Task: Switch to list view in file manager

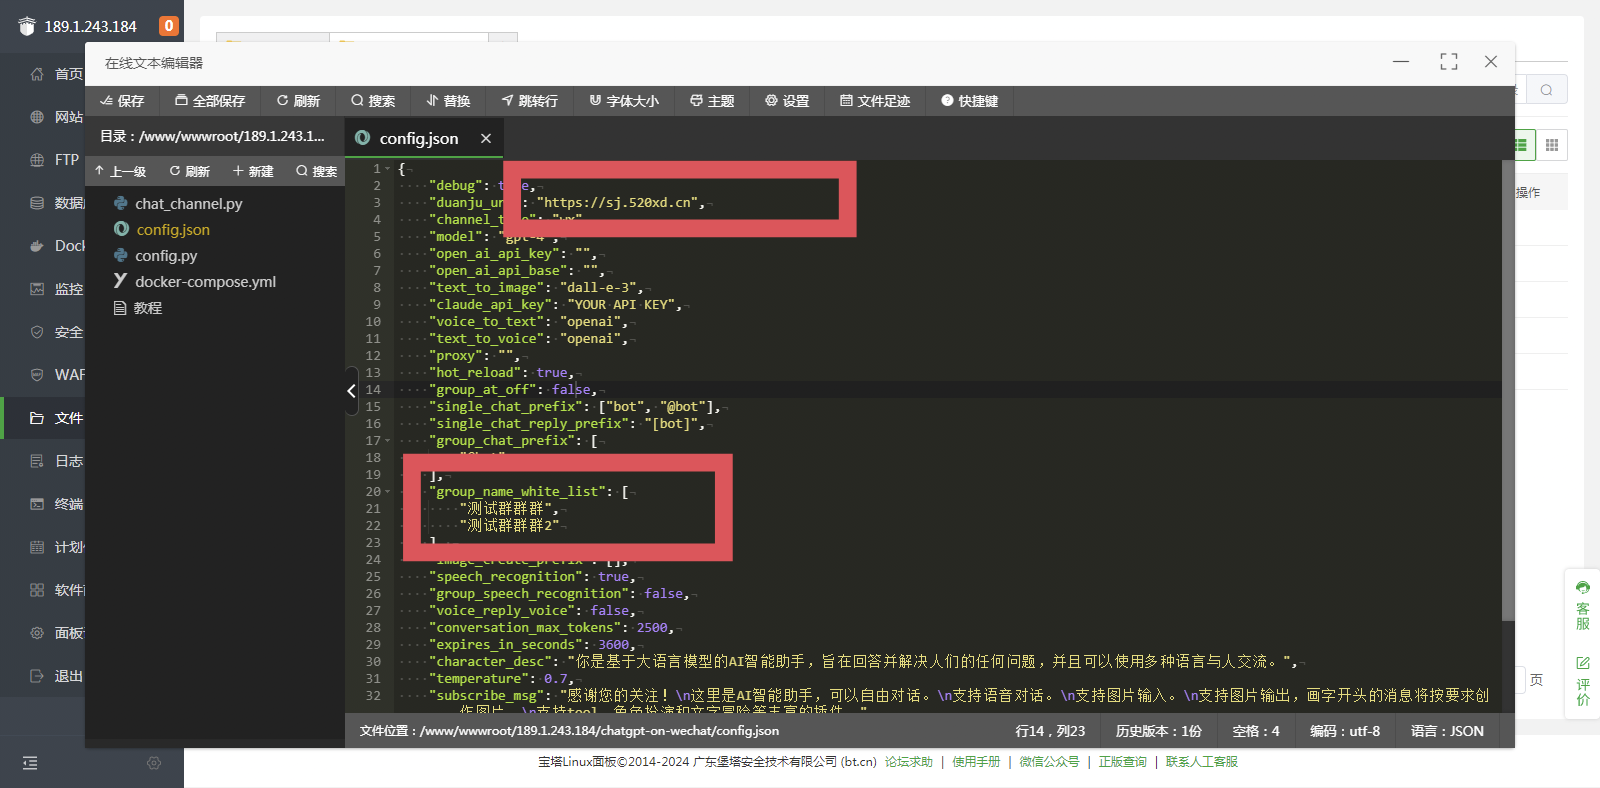Action: click(x=1521, y=145)
